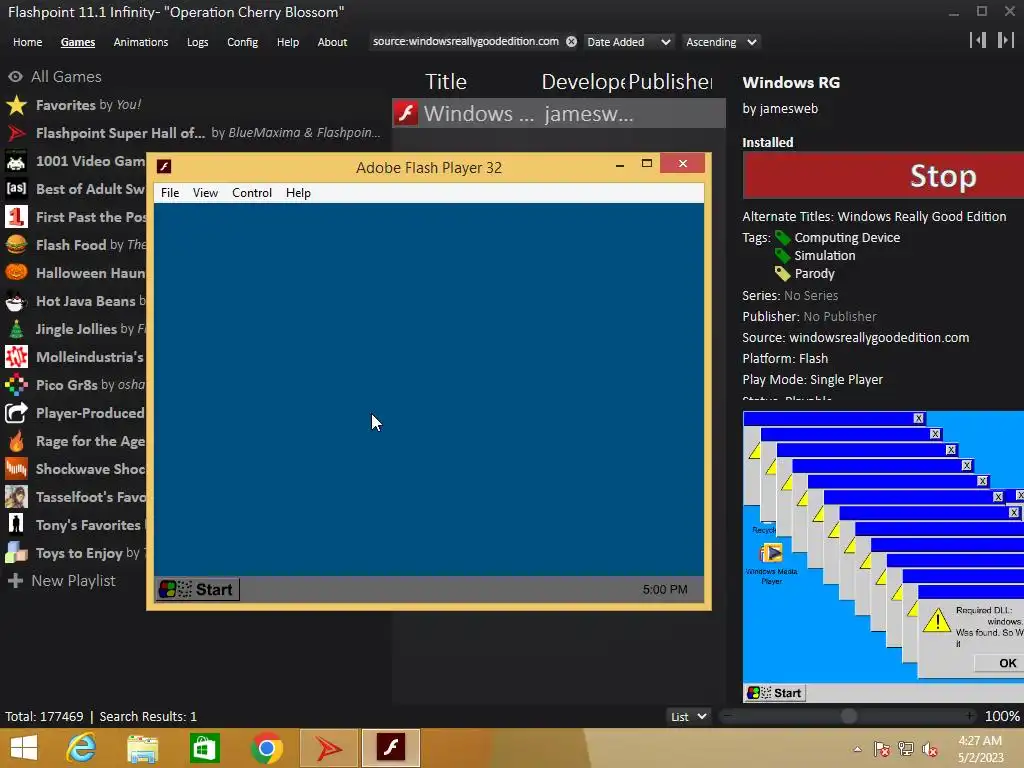
Task: Open Tasselfoot's Favorites avatar icon
Action: 16,498
